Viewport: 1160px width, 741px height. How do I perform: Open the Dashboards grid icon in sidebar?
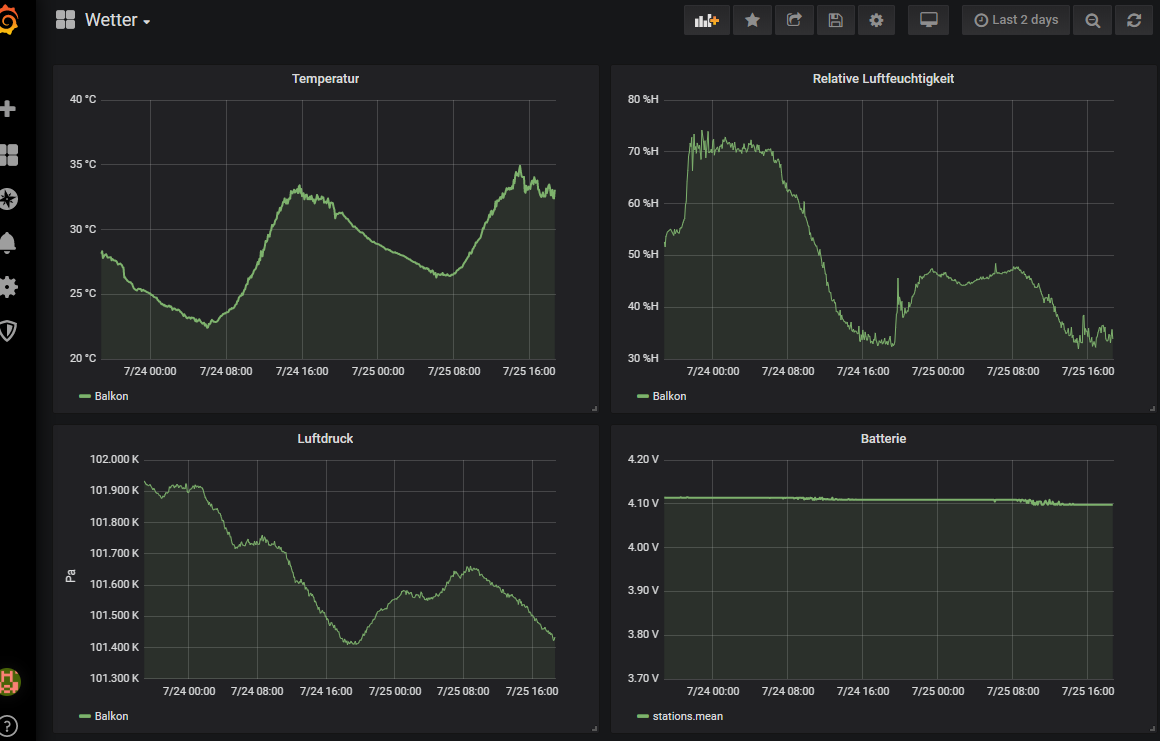pos(8,155)
